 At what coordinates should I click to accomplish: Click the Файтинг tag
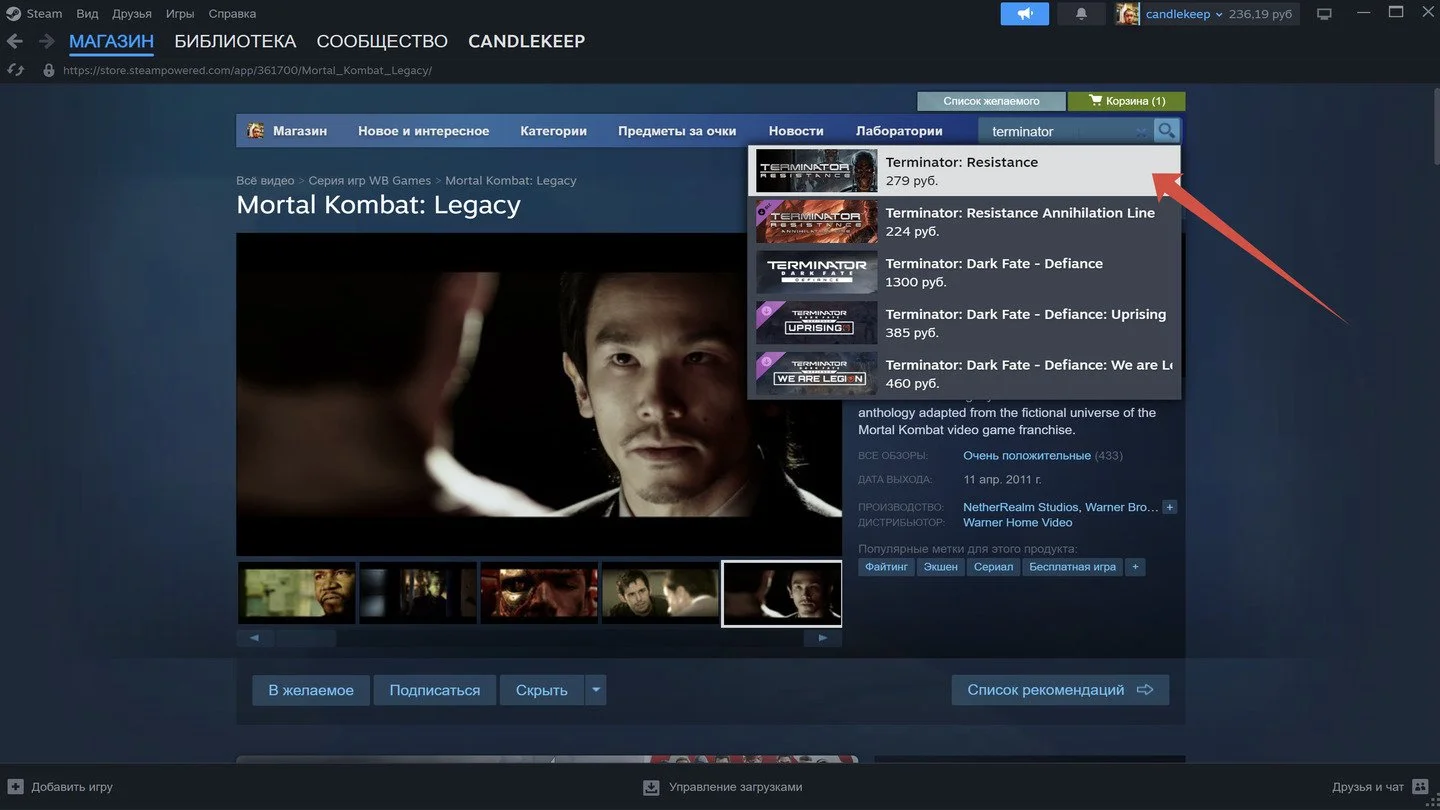[886, 567]
